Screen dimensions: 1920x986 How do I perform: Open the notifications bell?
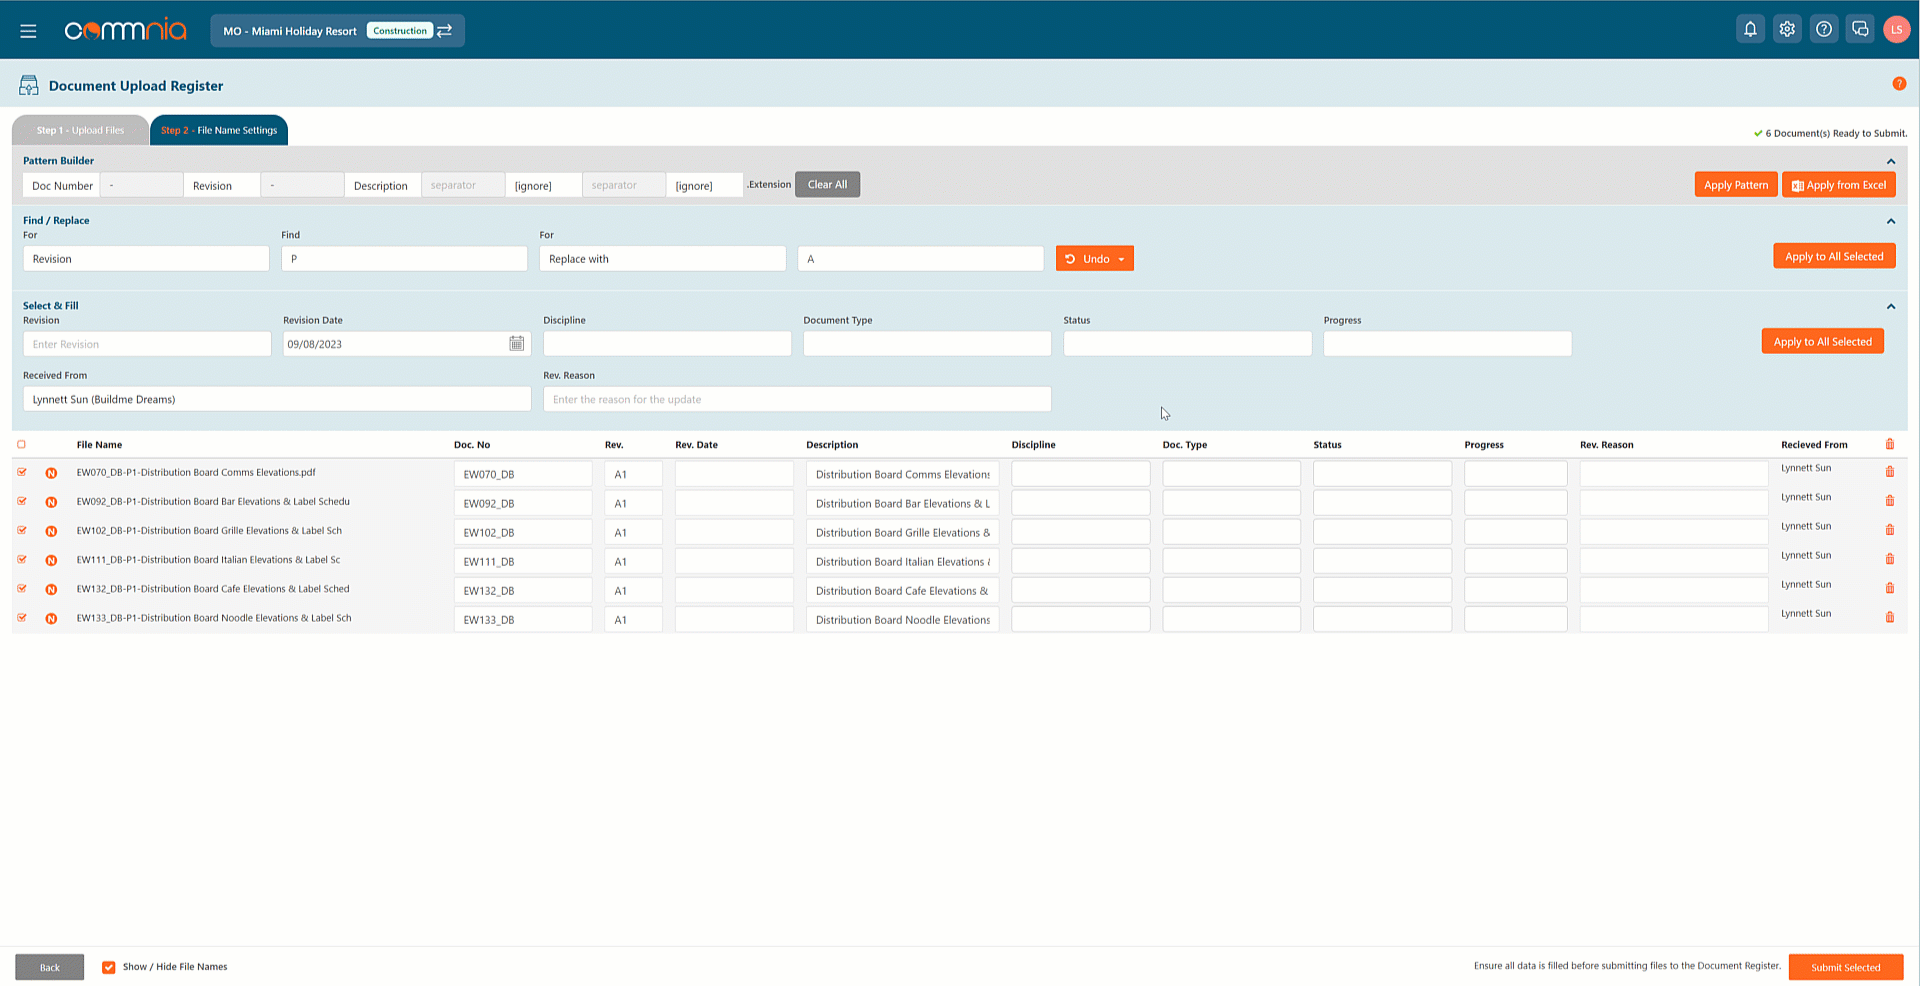[1750, 29]
